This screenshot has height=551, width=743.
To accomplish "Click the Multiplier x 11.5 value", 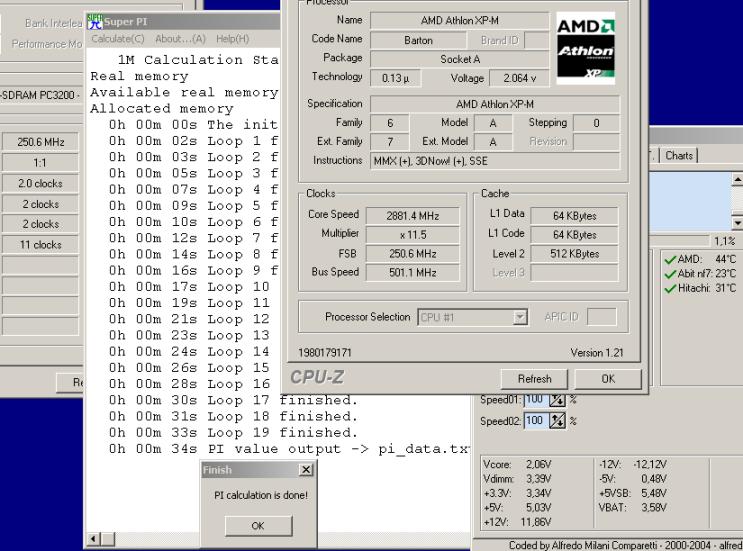I will pos(413,235).
